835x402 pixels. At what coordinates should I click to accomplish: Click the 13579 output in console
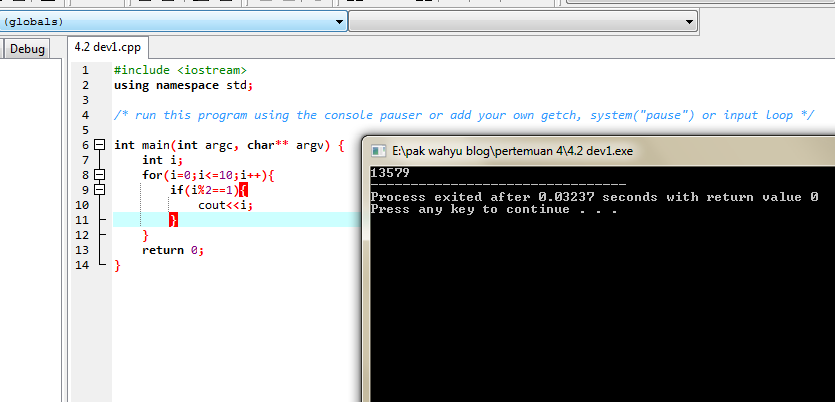pos(390,173)
